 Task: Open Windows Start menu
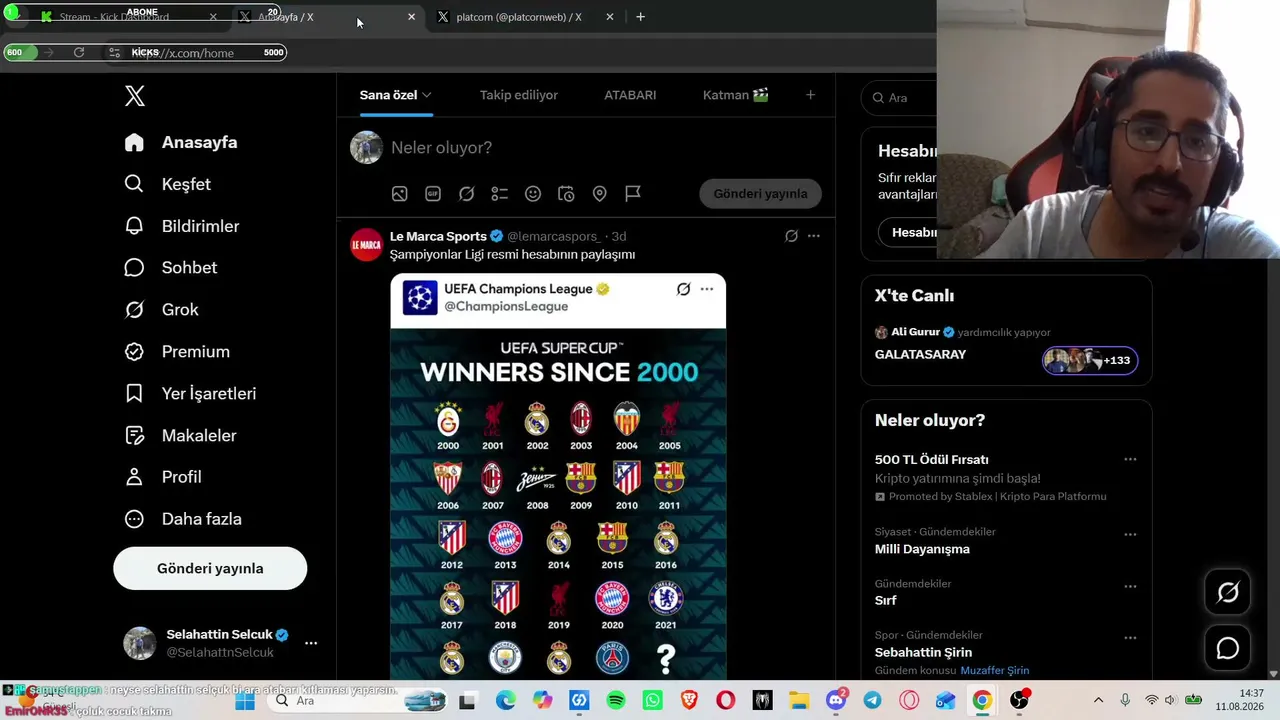pyautogui.click(x=245, y=701)
